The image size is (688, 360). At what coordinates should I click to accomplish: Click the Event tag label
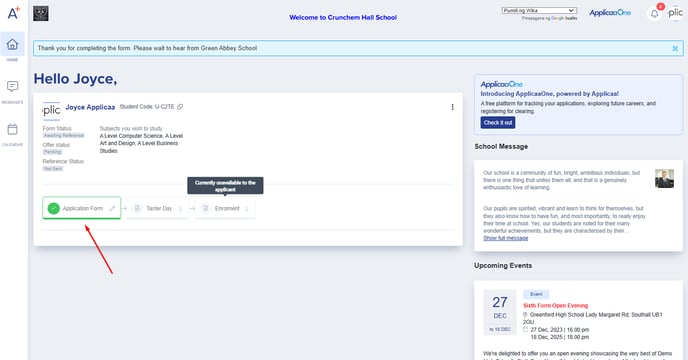tap(536, 294)
